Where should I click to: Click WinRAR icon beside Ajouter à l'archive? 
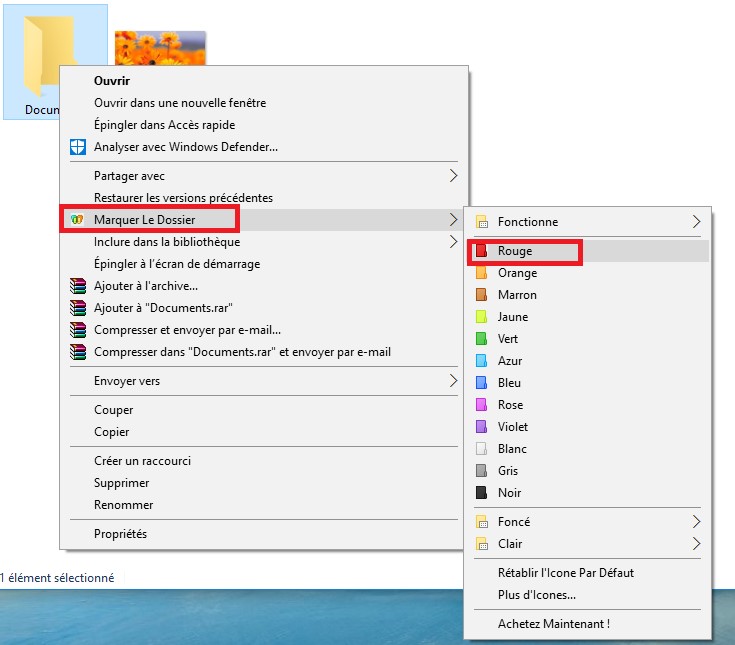coord(78,286)
